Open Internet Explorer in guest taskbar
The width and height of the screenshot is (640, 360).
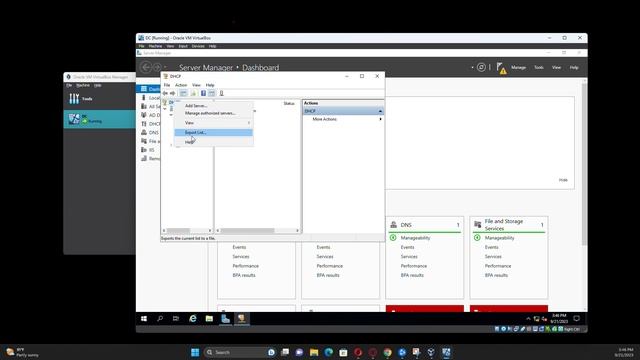pyautogui.click(x=193, y=319)
